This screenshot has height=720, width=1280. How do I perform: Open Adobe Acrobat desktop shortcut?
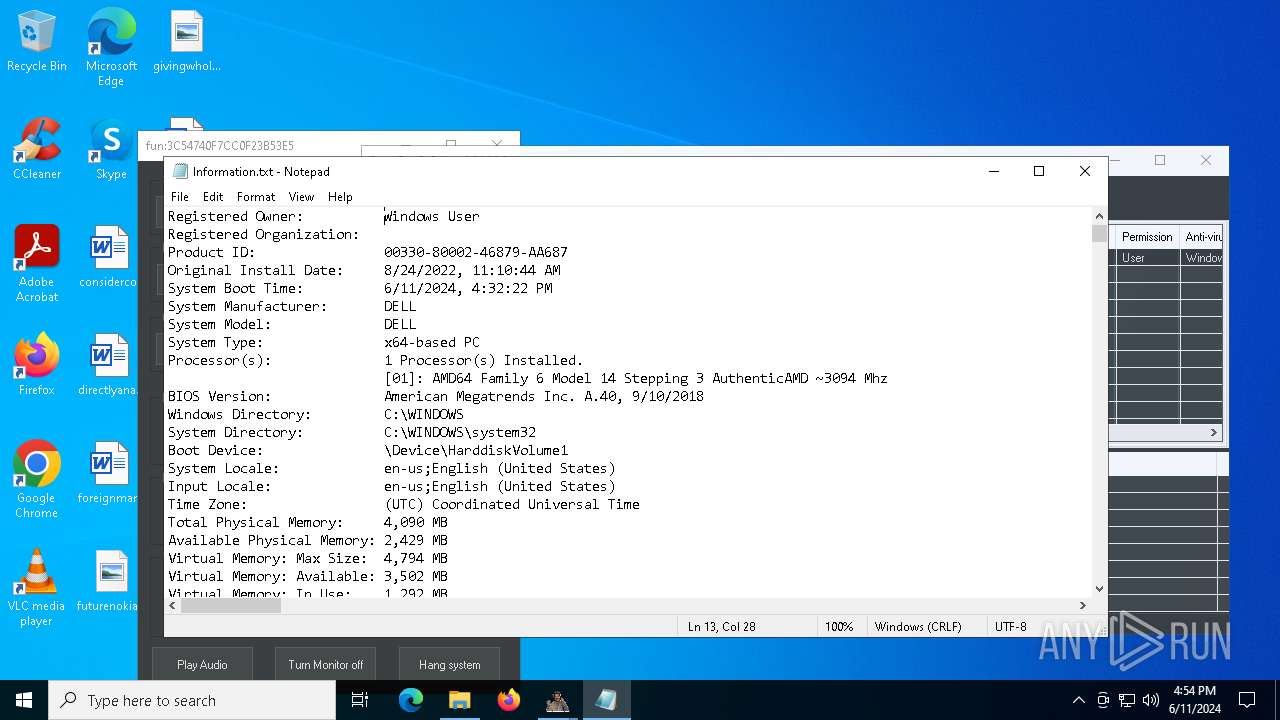click(37, 264)
